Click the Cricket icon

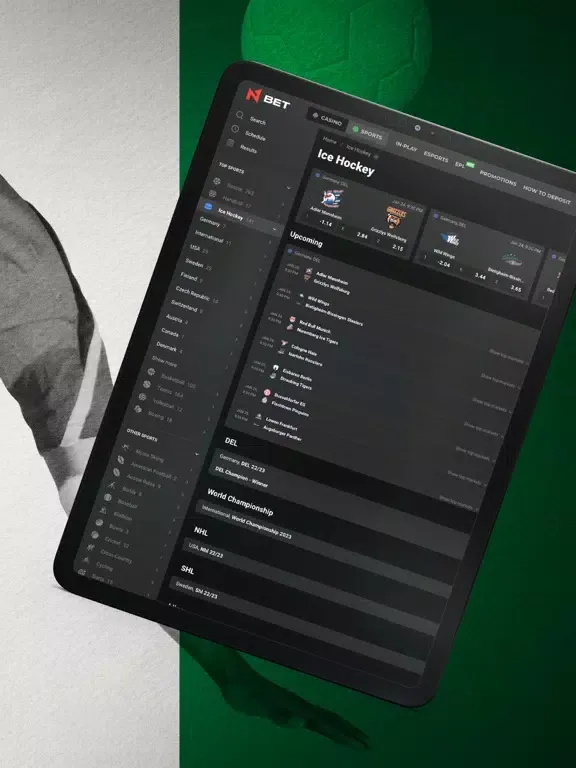[95, 535]
